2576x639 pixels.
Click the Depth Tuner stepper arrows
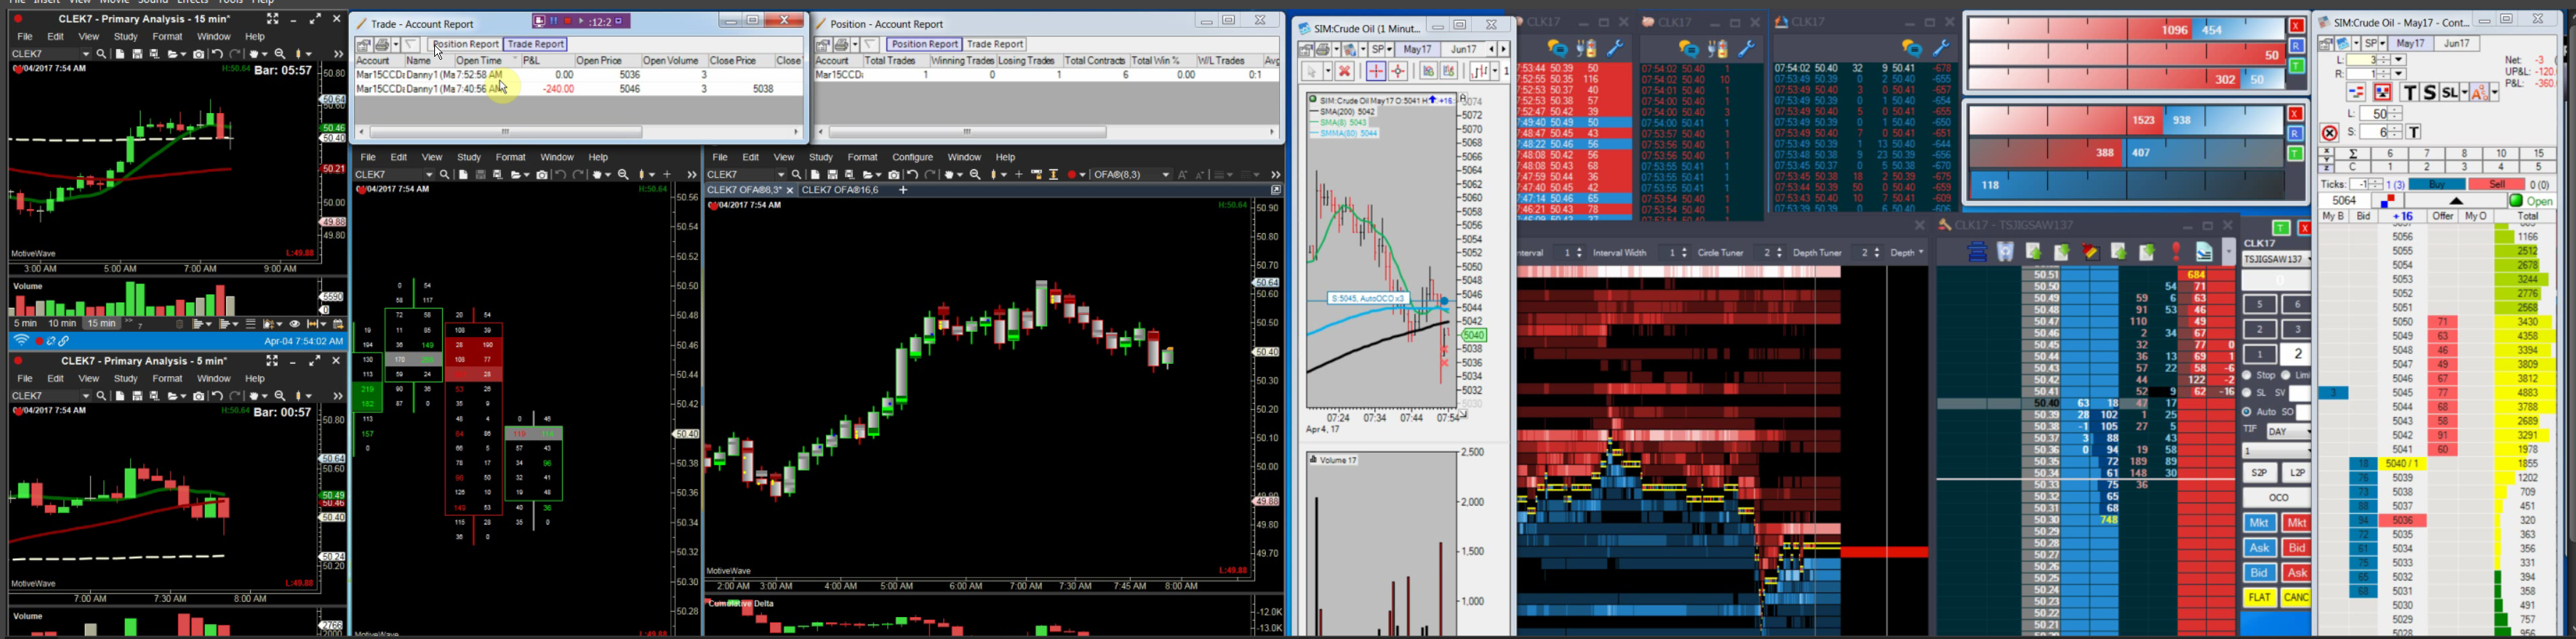[x=1876, y=253]
